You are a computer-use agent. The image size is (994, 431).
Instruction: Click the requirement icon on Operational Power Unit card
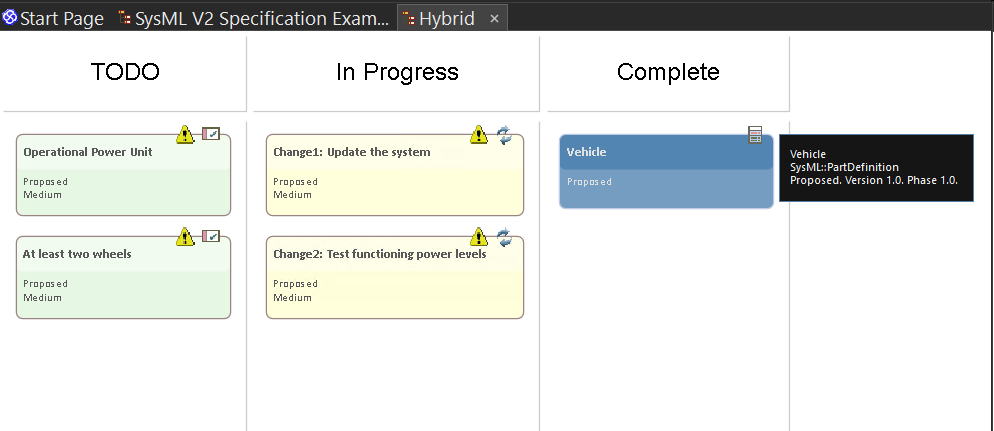coord(211,134)
